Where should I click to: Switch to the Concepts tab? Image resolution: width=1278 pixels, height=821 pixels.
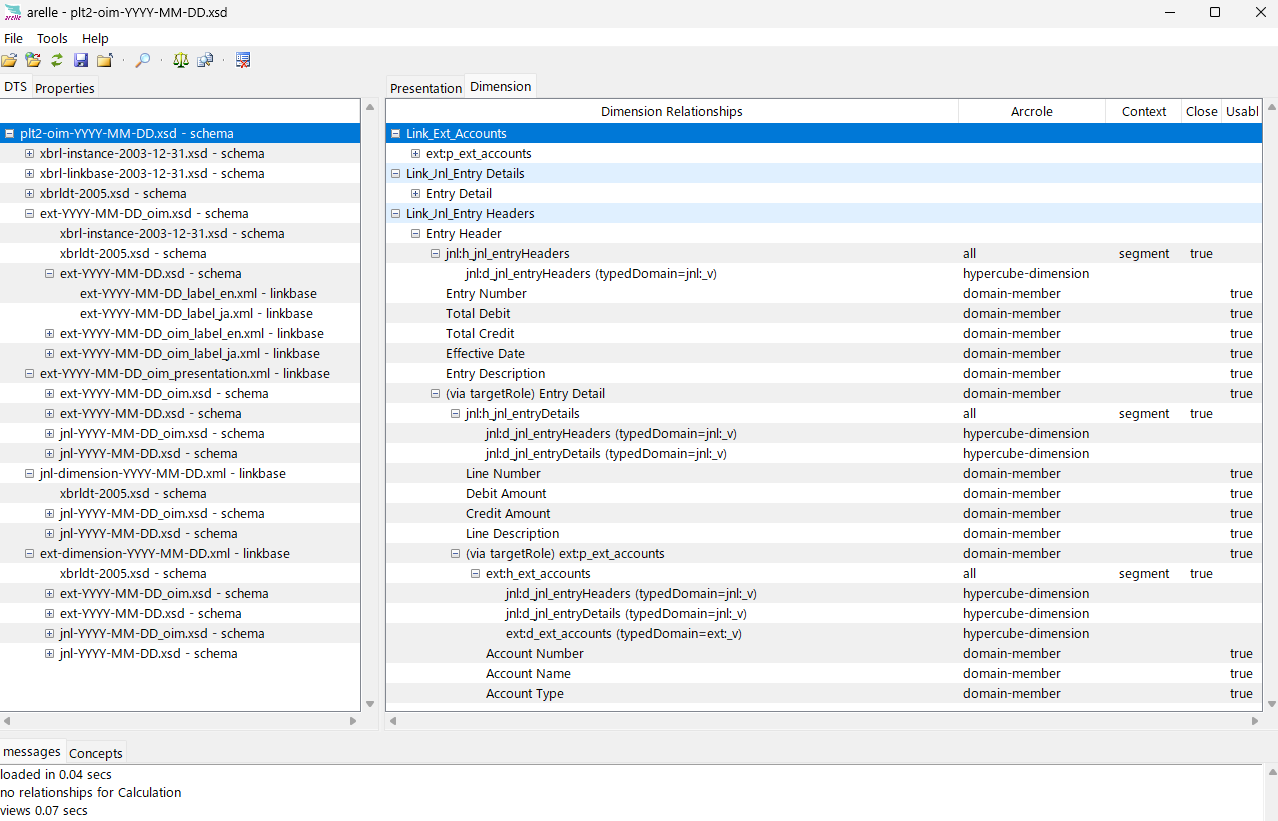tap(96, 753)
